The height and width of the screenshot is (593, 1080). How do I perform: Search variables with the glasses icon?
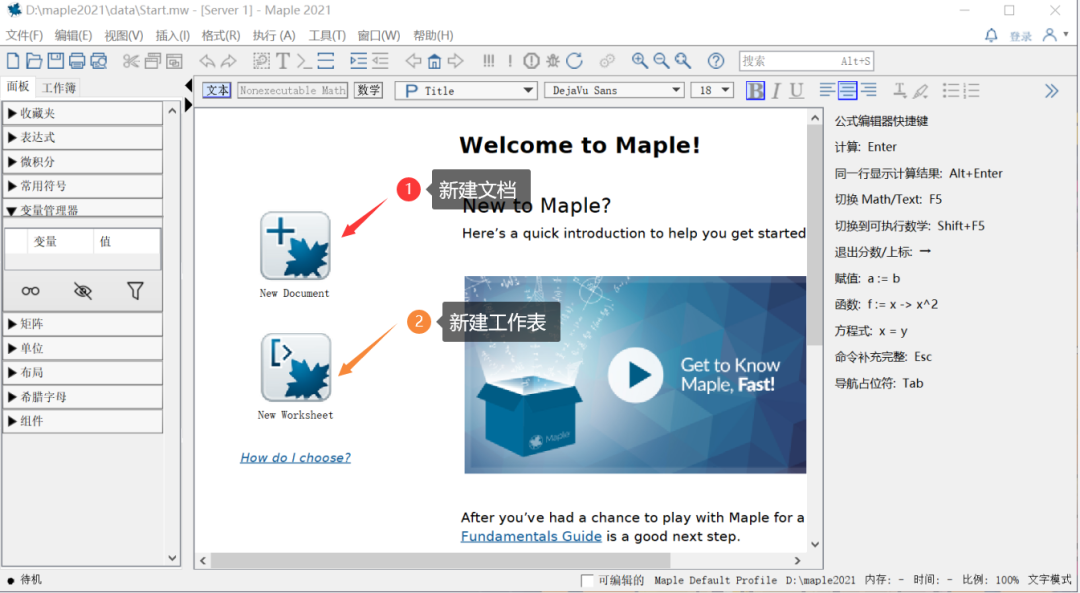coord(30,290)
